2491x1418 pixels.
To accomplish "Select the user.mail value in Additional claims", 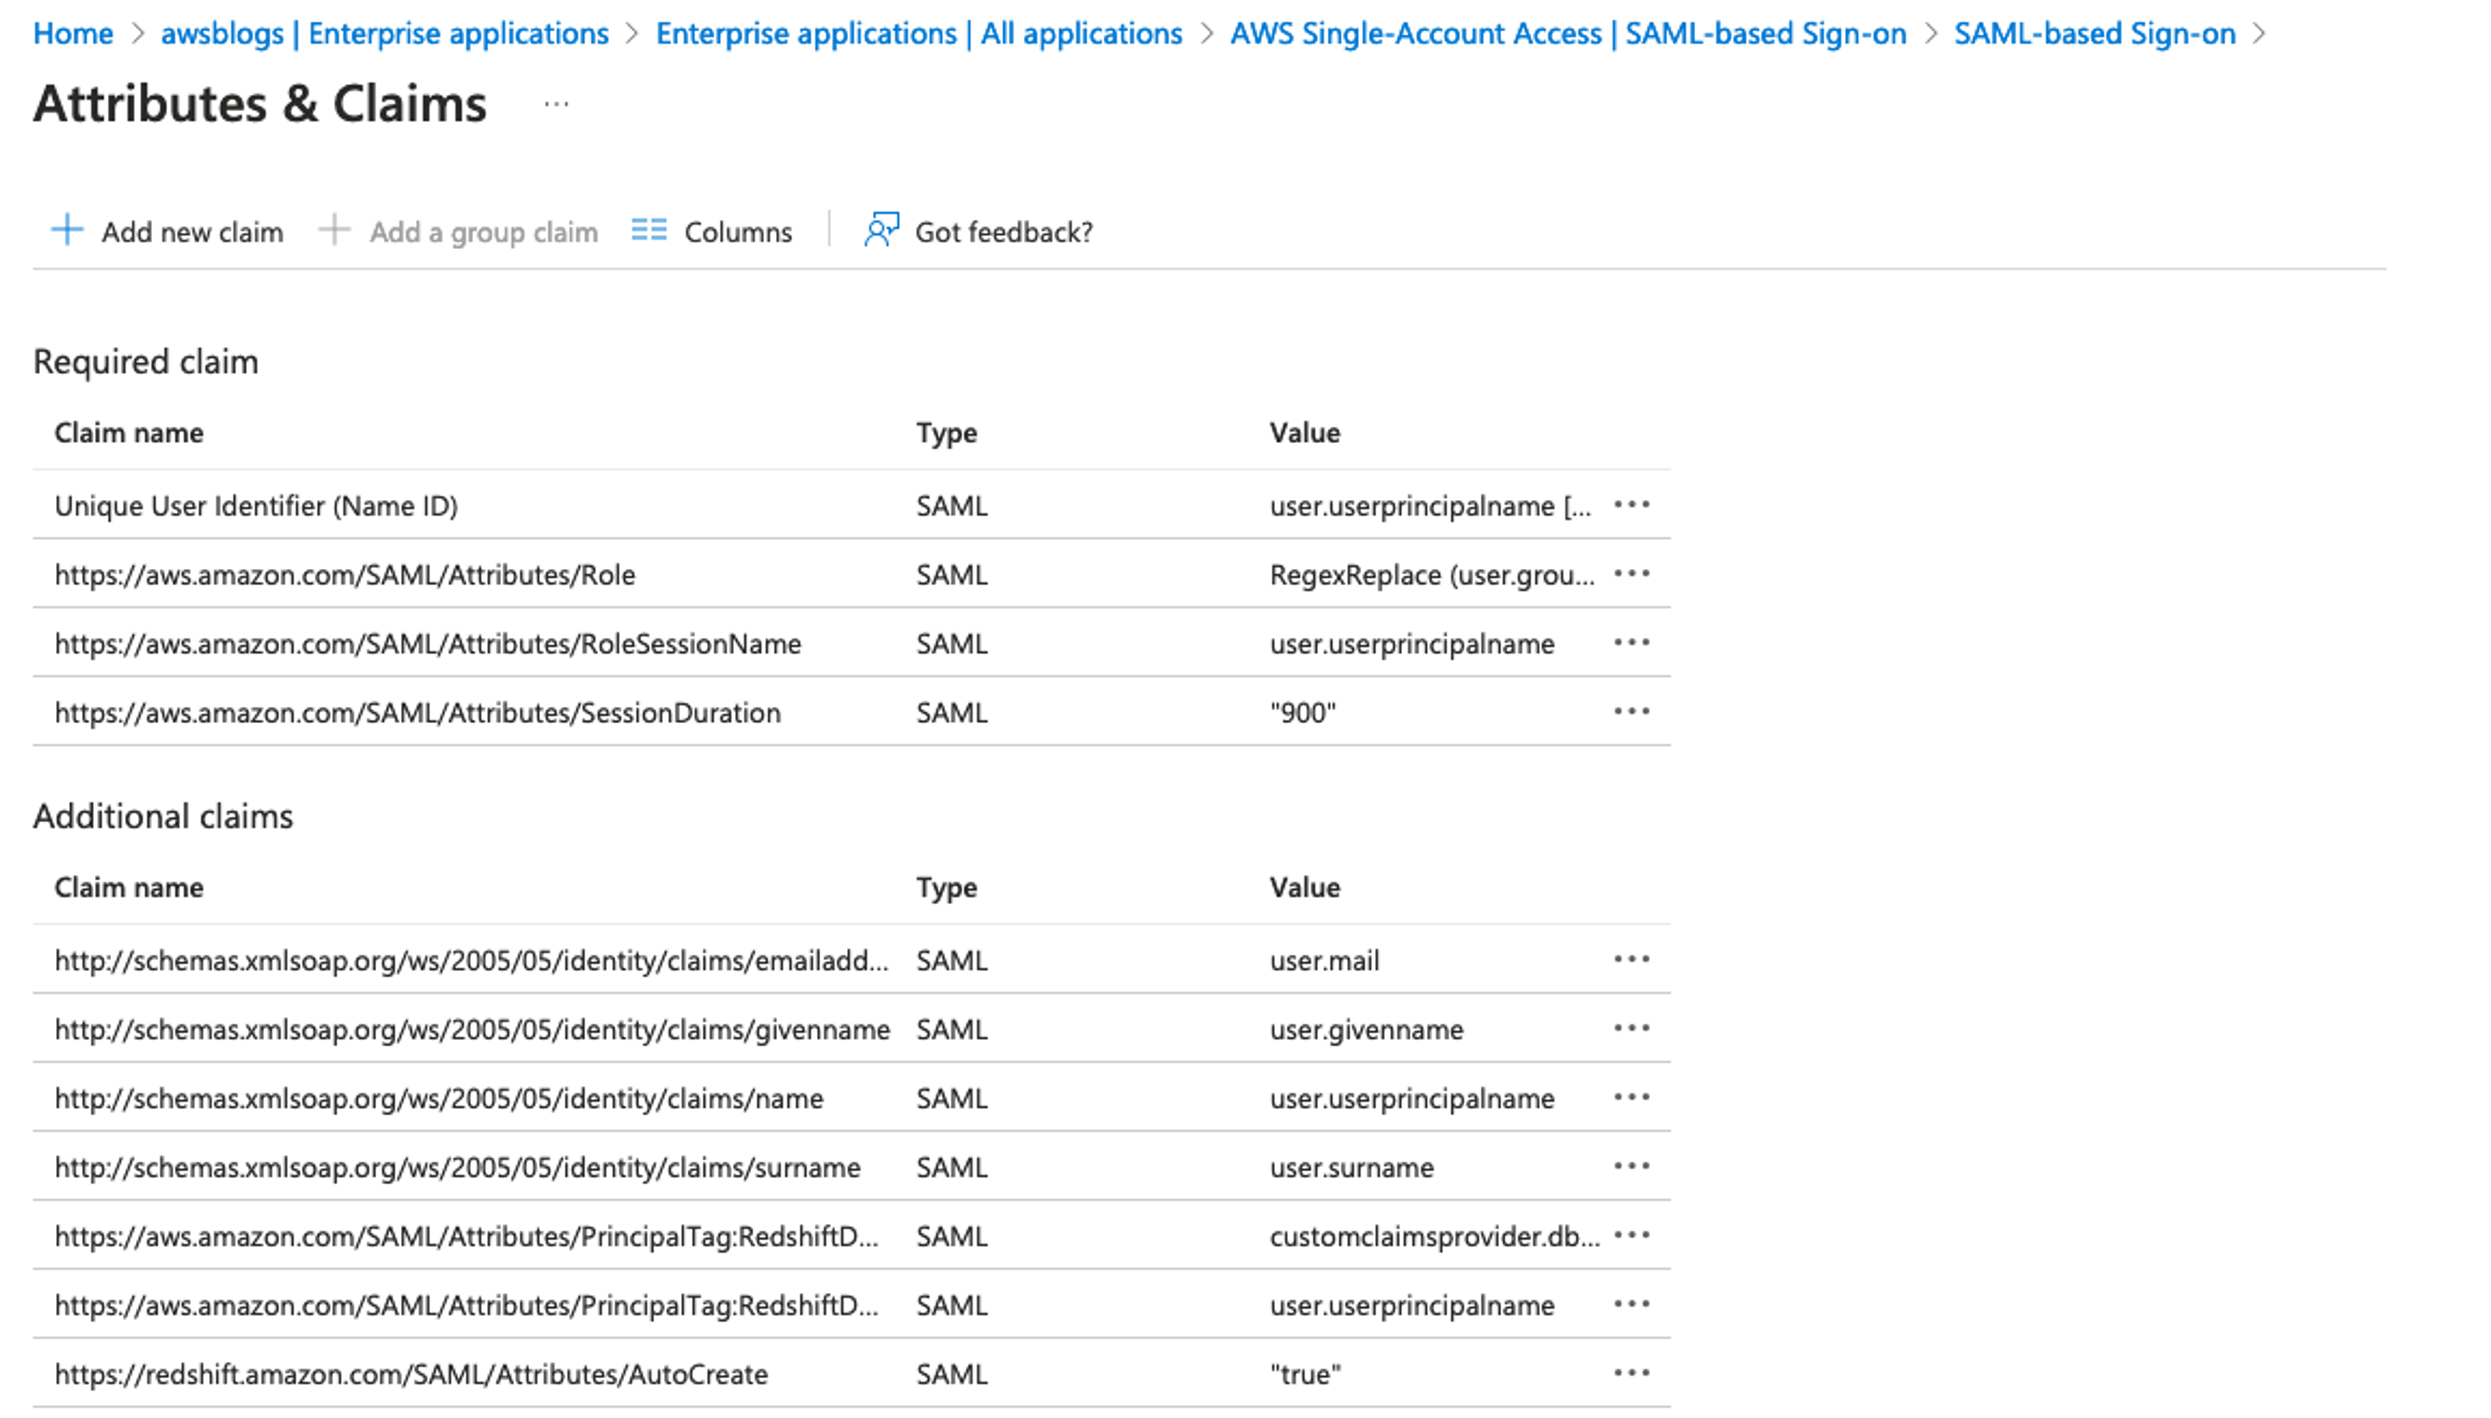I will pyautogui.click(x=1323, y=960).
